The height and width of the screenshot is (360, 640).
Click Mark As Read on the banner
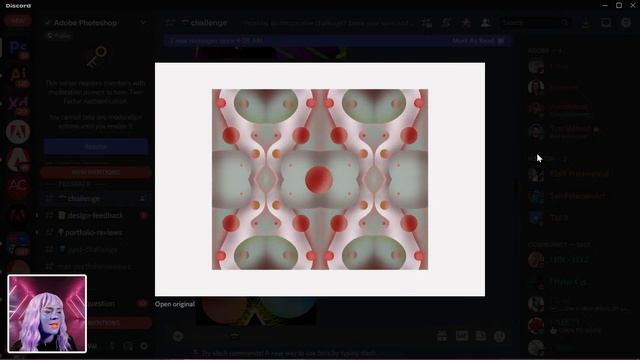[478, 41]
